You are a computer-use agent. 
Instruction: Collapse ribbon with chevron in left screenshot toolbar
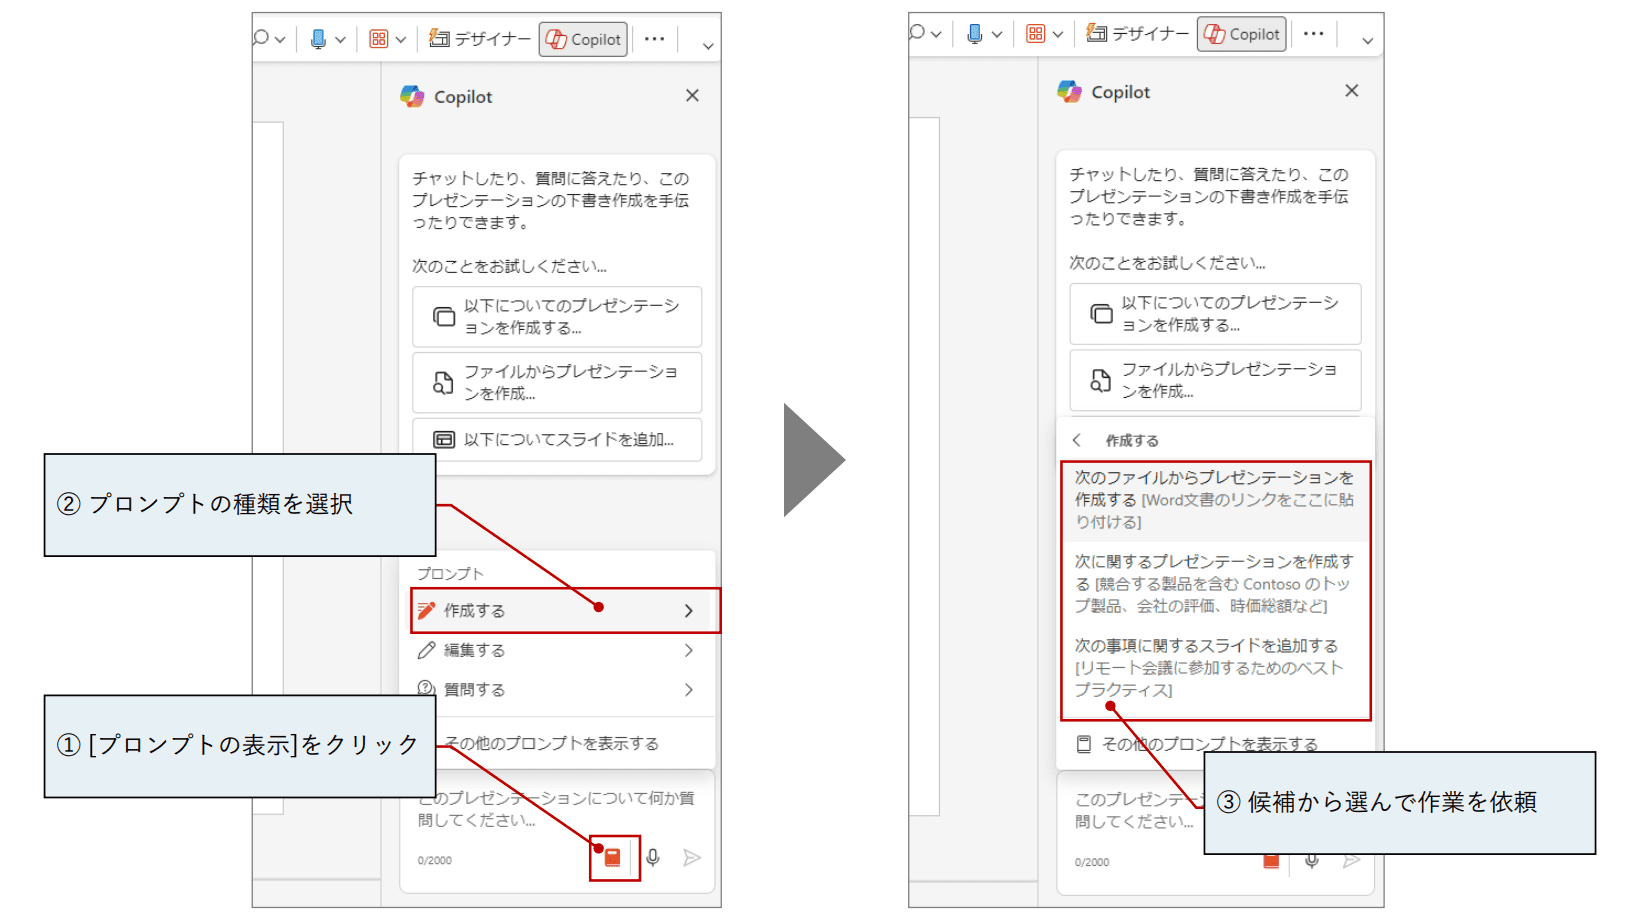point(708,45)
